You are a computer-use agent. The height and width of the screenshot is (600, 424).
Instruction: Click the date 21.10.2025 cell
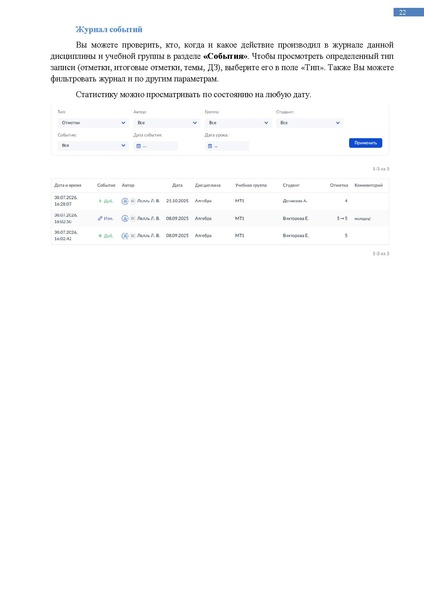[x=177, y=201]
